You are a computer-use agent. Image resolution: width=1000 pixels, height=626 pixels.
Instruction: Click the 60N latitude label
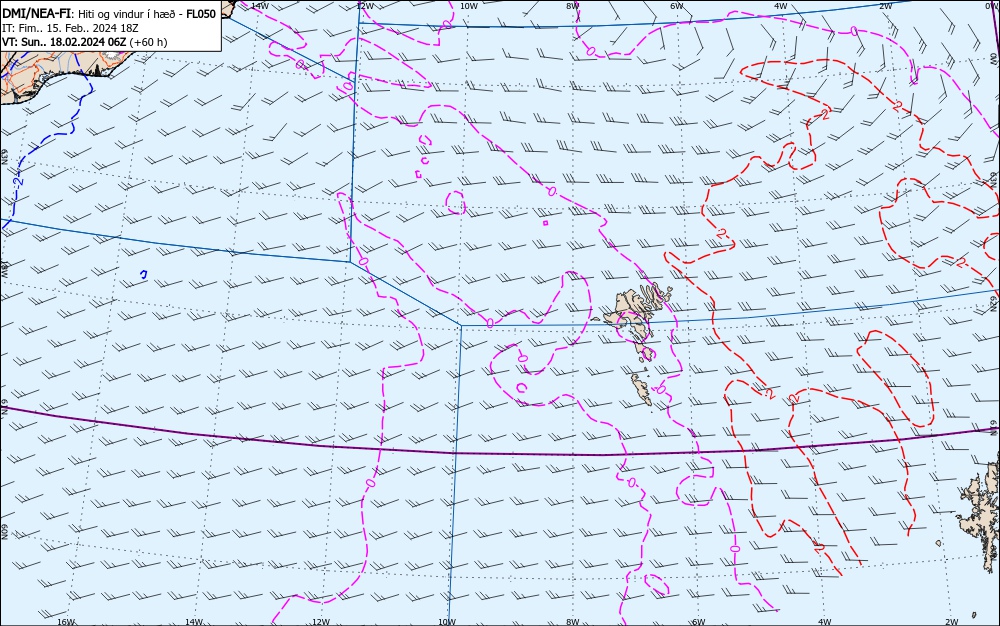pos(4,532)
